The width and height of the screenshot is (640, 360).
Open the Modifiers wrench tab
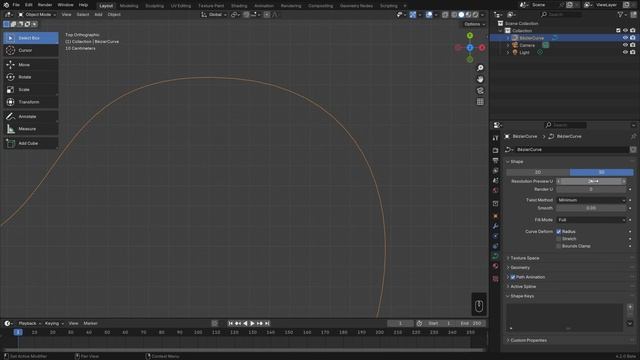pyautogui.click(x=496, y=226)
